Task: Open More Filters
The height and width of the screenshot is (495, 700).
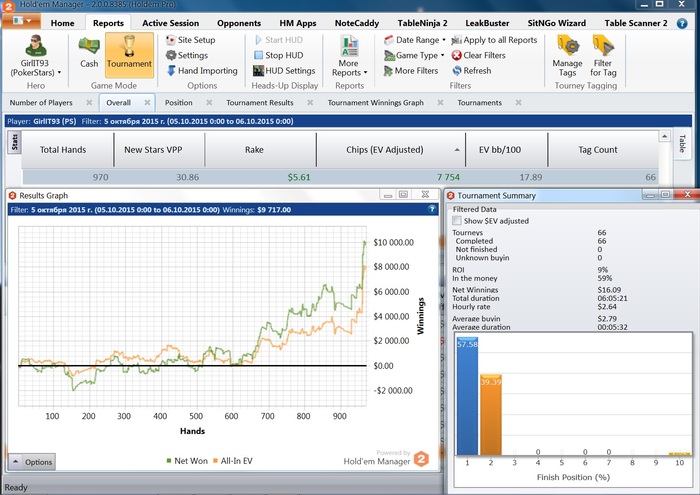Action: 411,71
